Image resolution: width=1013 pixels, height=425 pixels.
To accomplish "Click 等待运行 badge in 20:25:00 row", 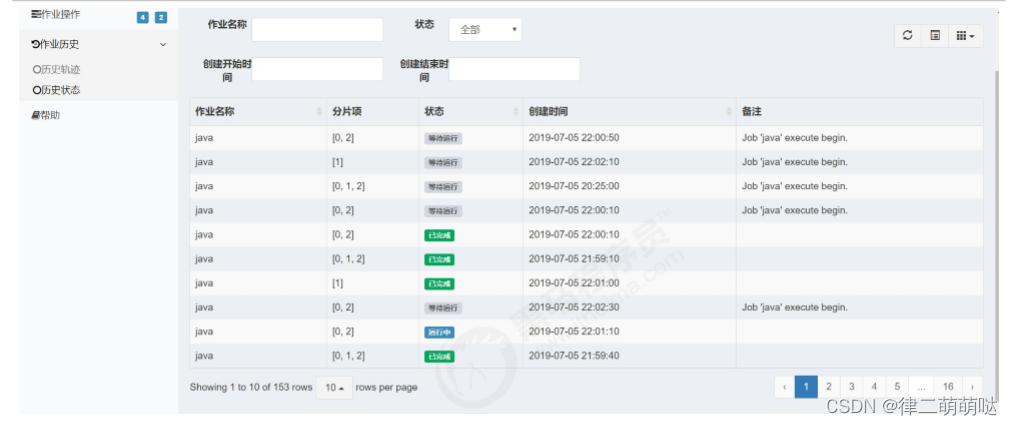I will click(443, 187).
